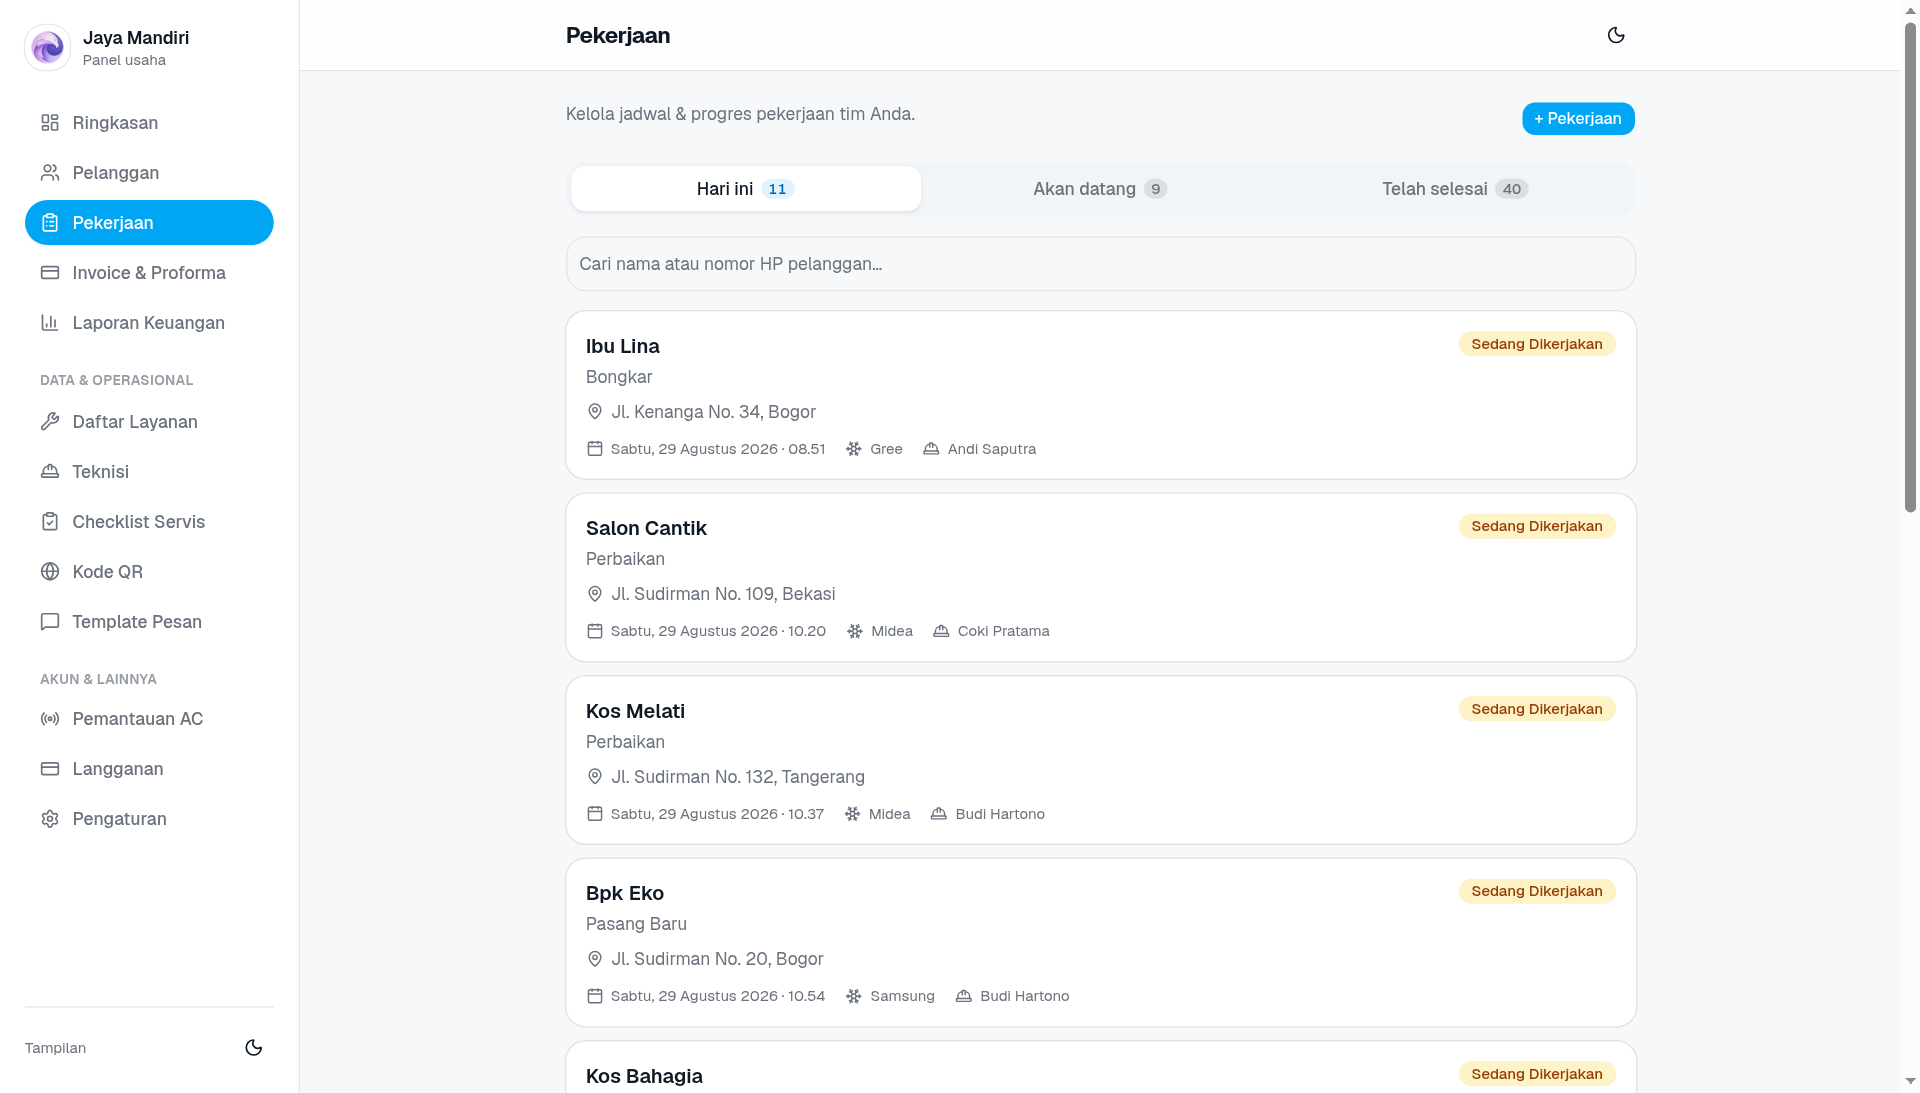Screen dimensions: 1920x1093
Task: Click the Pemantauan AC broadcast icon
Action: click(50, 719)
